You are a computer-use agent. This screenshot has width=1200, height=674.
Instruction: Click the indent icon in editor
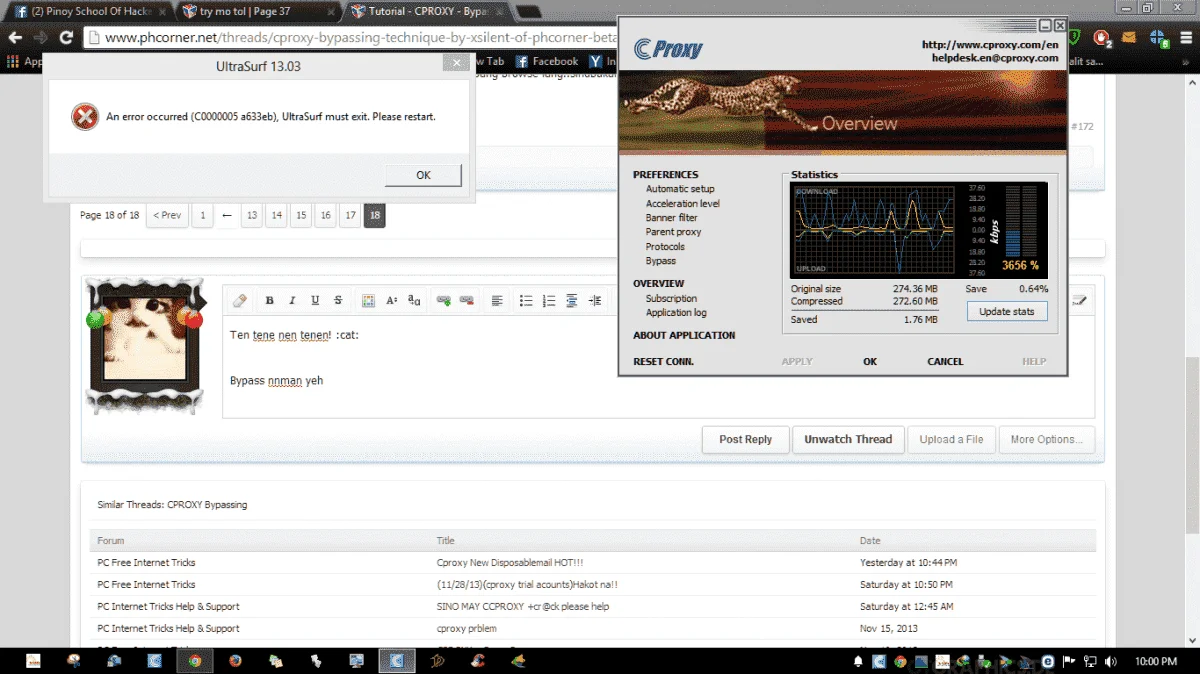pos(595,300)
